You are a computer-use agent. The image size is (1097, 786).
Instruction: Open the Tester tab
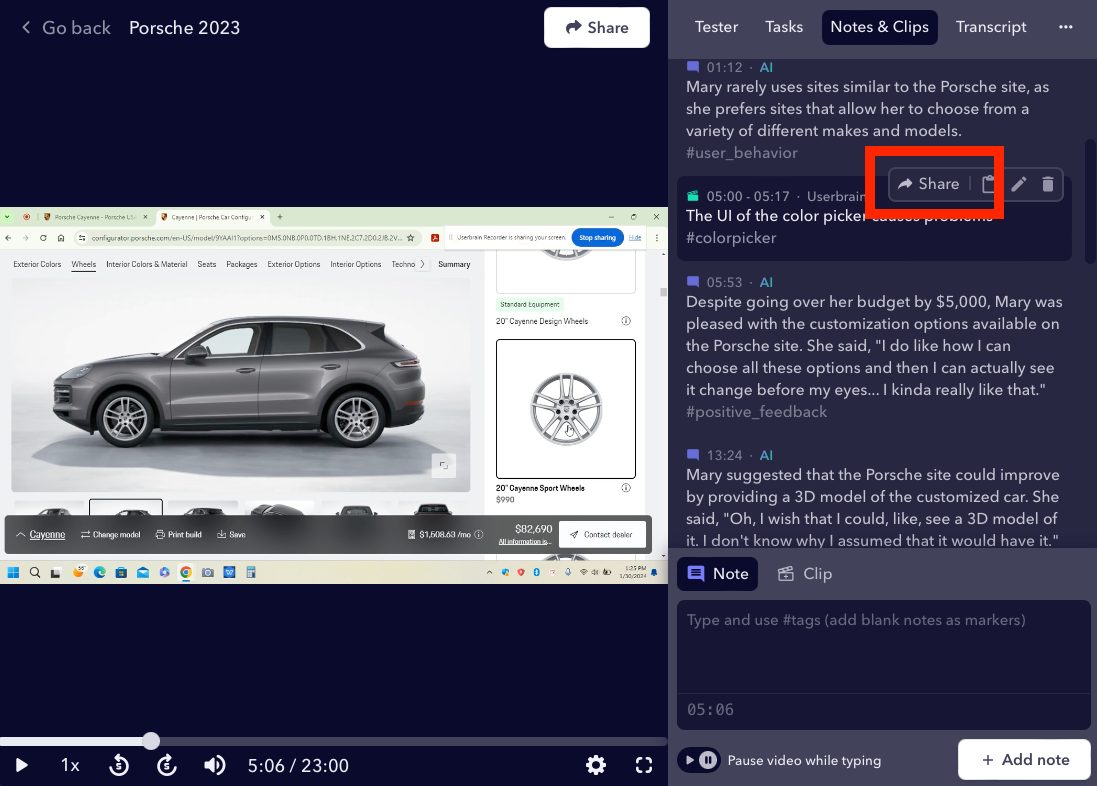coord(716,27)
